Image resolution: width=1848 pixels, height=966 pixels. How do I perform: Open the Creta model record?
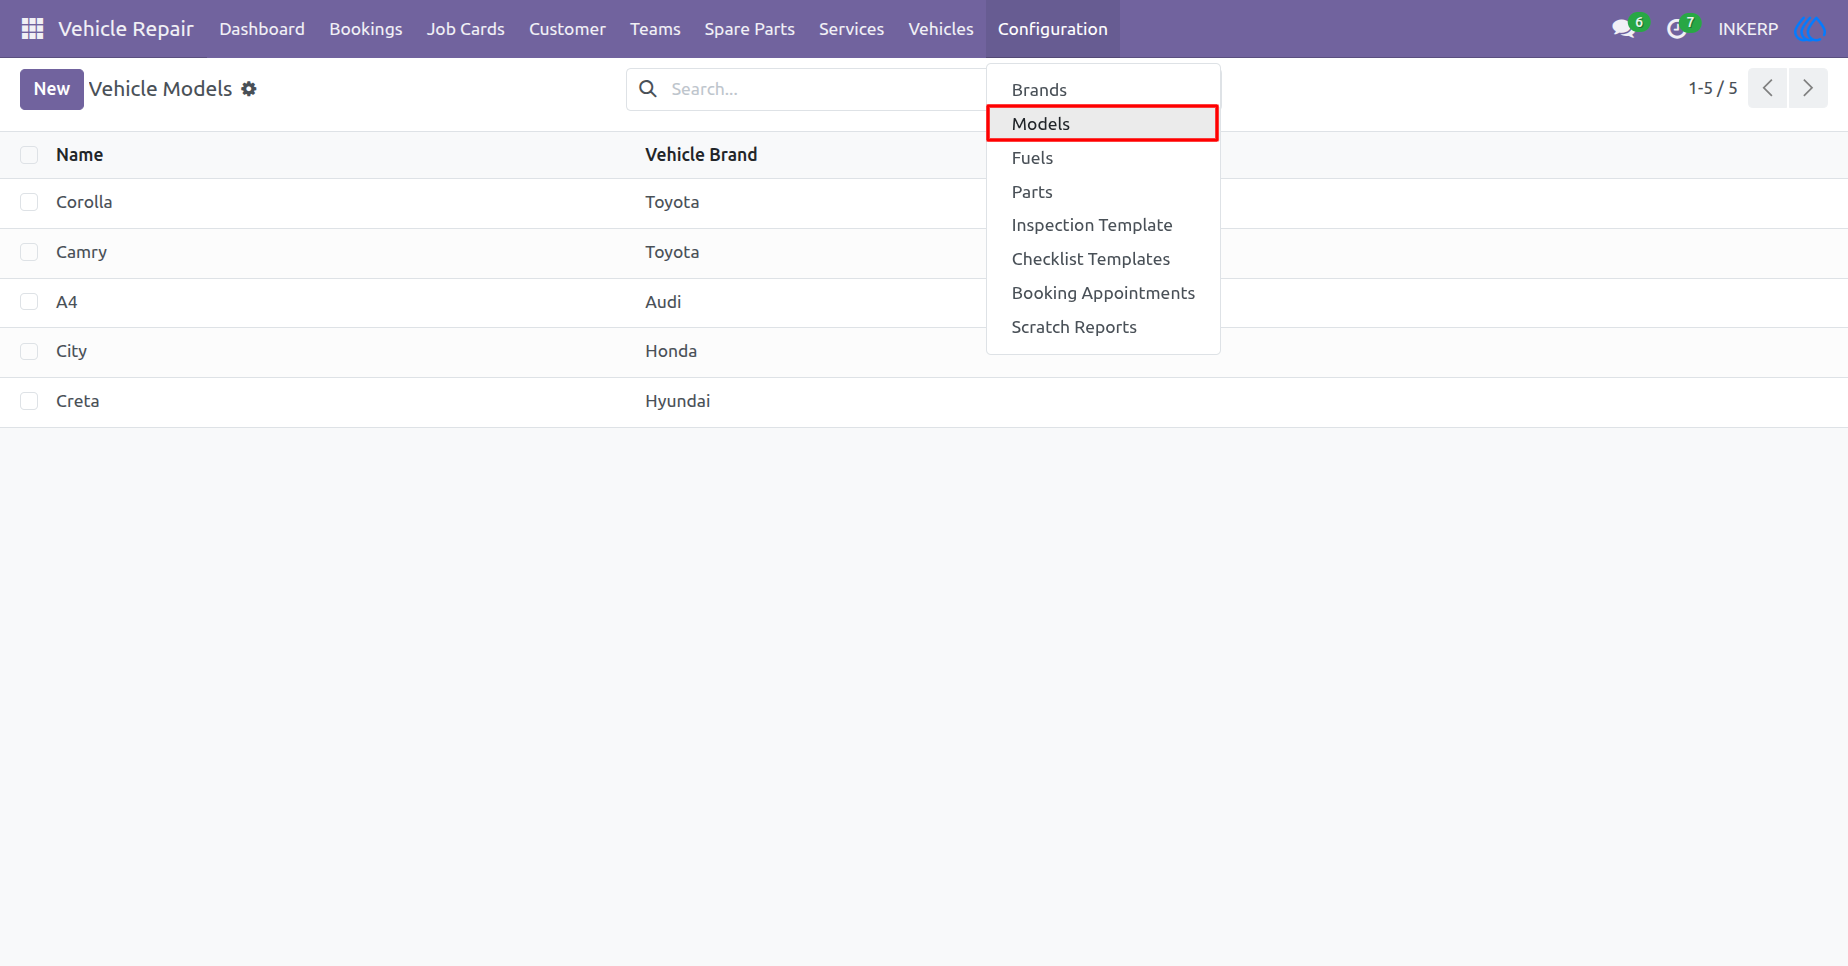click(x=77, y=401)
